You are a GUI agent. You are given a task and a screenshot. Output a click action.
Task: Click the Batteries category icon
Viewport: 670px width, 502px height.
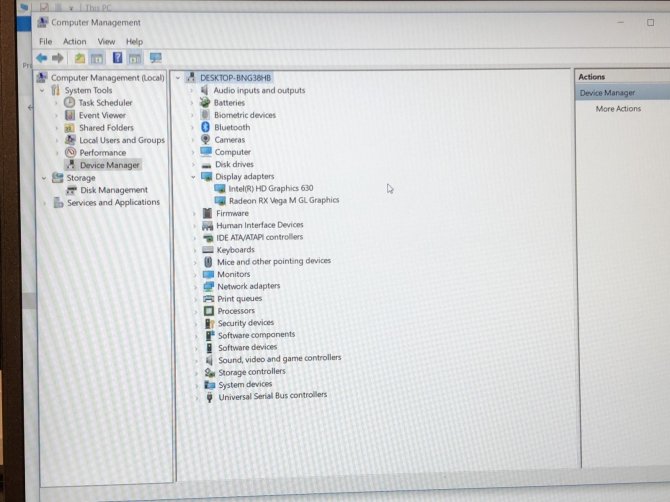[x=205, y=103]
